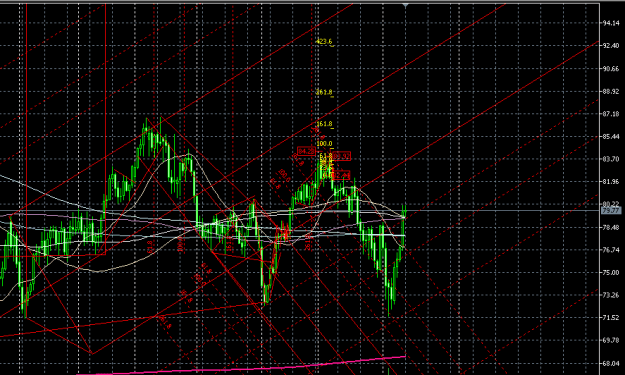625x375 pixels.
Task: Click the chart shift triangle marker
Action: [x=406, y=6]
